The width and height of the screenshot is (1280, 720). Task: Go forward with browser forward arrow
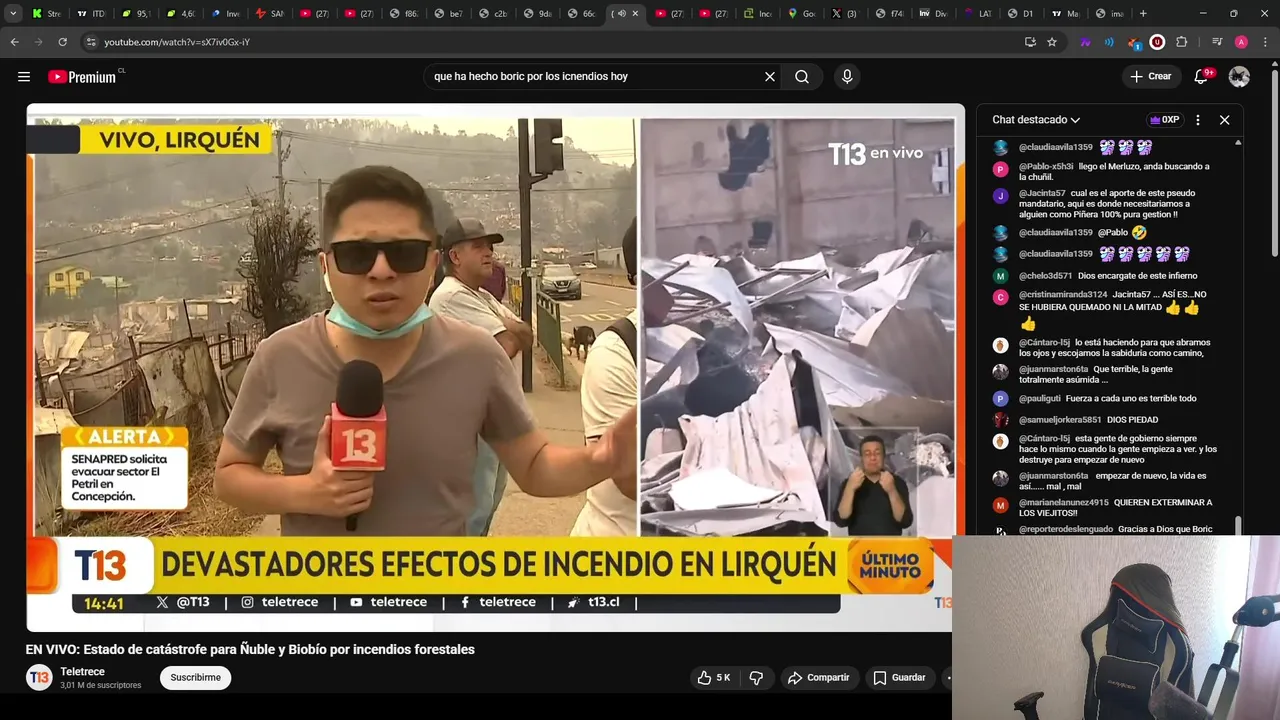tap(38, 42)
